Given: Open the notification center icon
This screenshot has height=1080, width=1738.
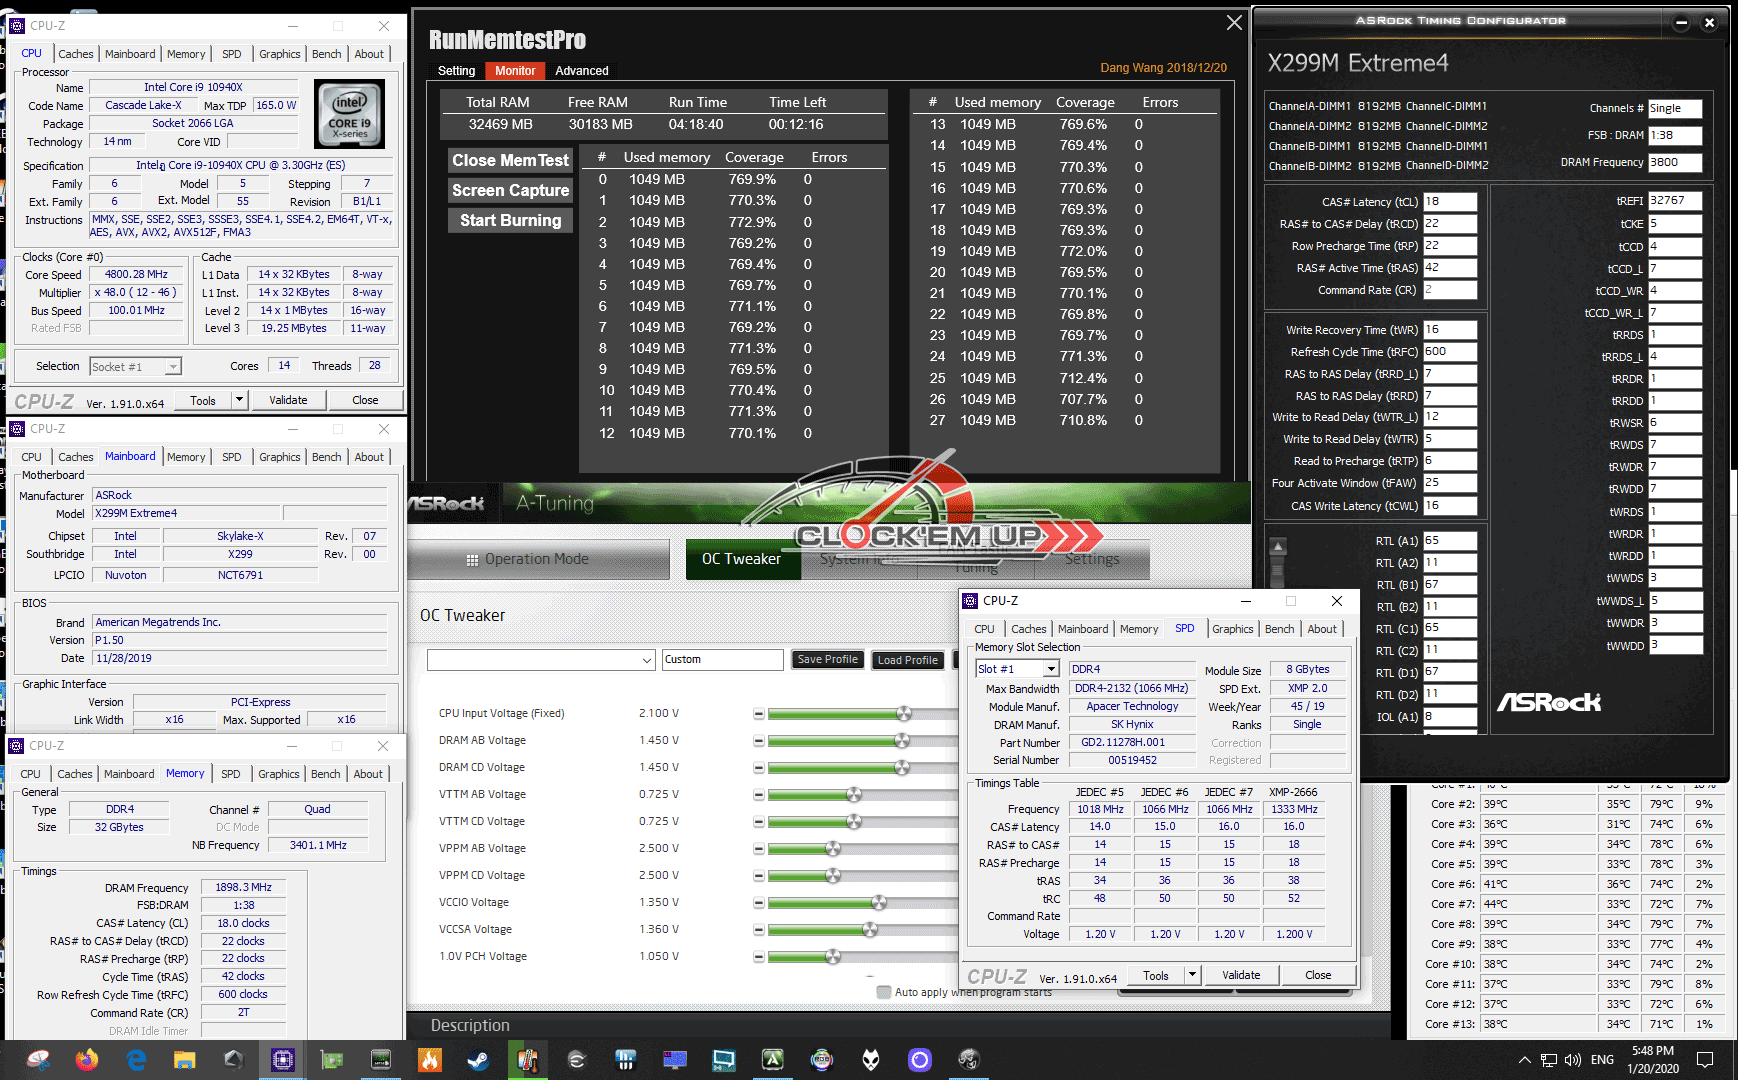Looking at the screenshot, I should pos(1706,1060).
